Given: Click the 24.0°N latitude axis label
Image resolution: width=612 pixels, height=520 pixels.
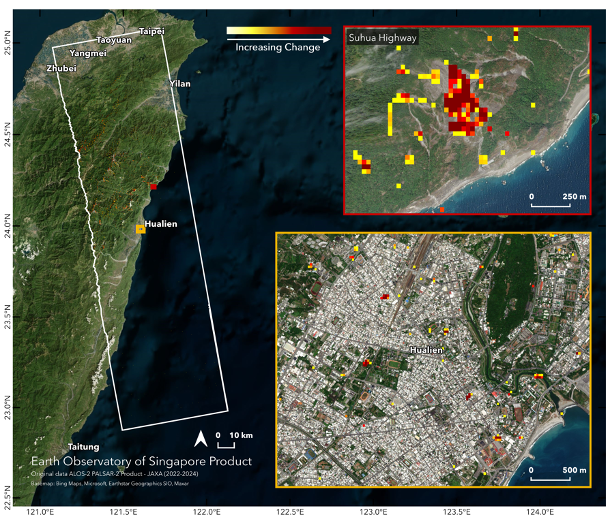Looking at the screenshot, I should (9, 227).
